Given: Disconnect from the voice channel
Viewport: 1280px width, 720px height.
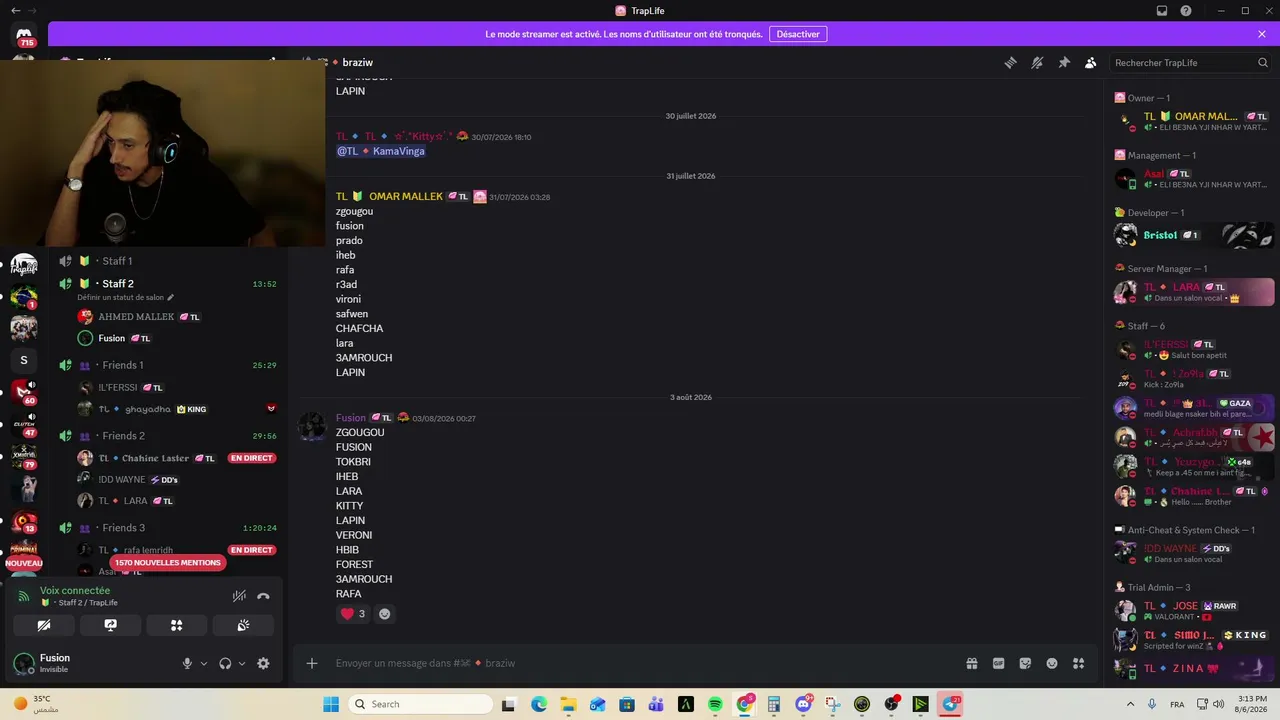Looking at the screenshot, I should [263, 596].
